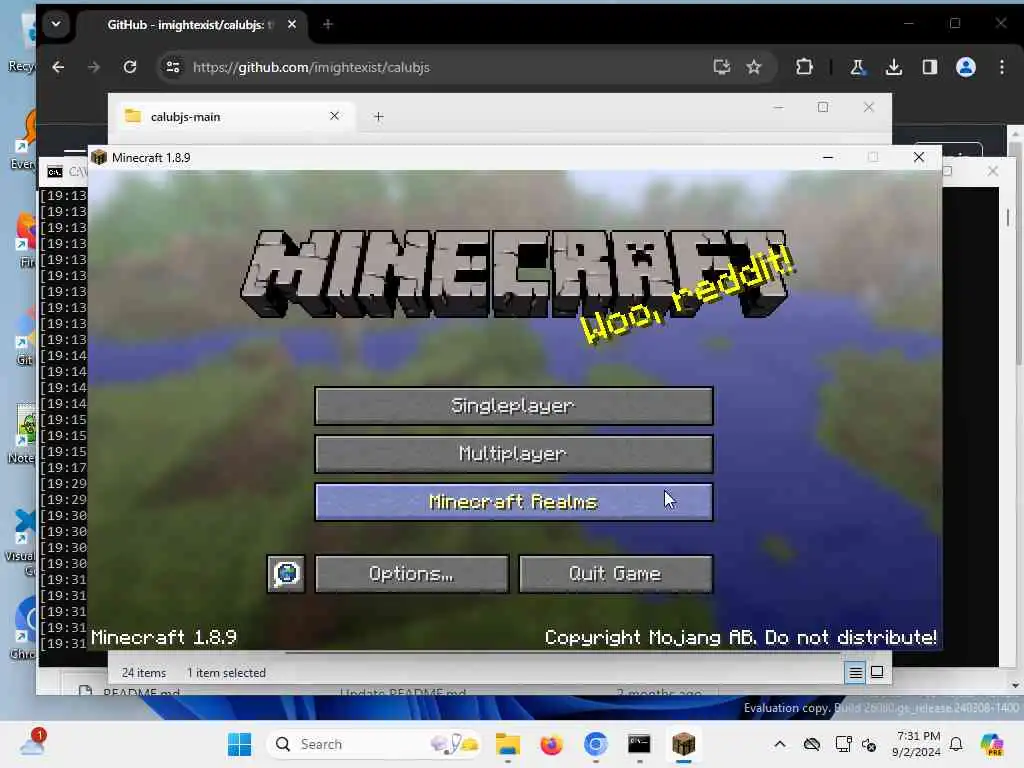Click the taskbar Search box

(x=374, y=744)
